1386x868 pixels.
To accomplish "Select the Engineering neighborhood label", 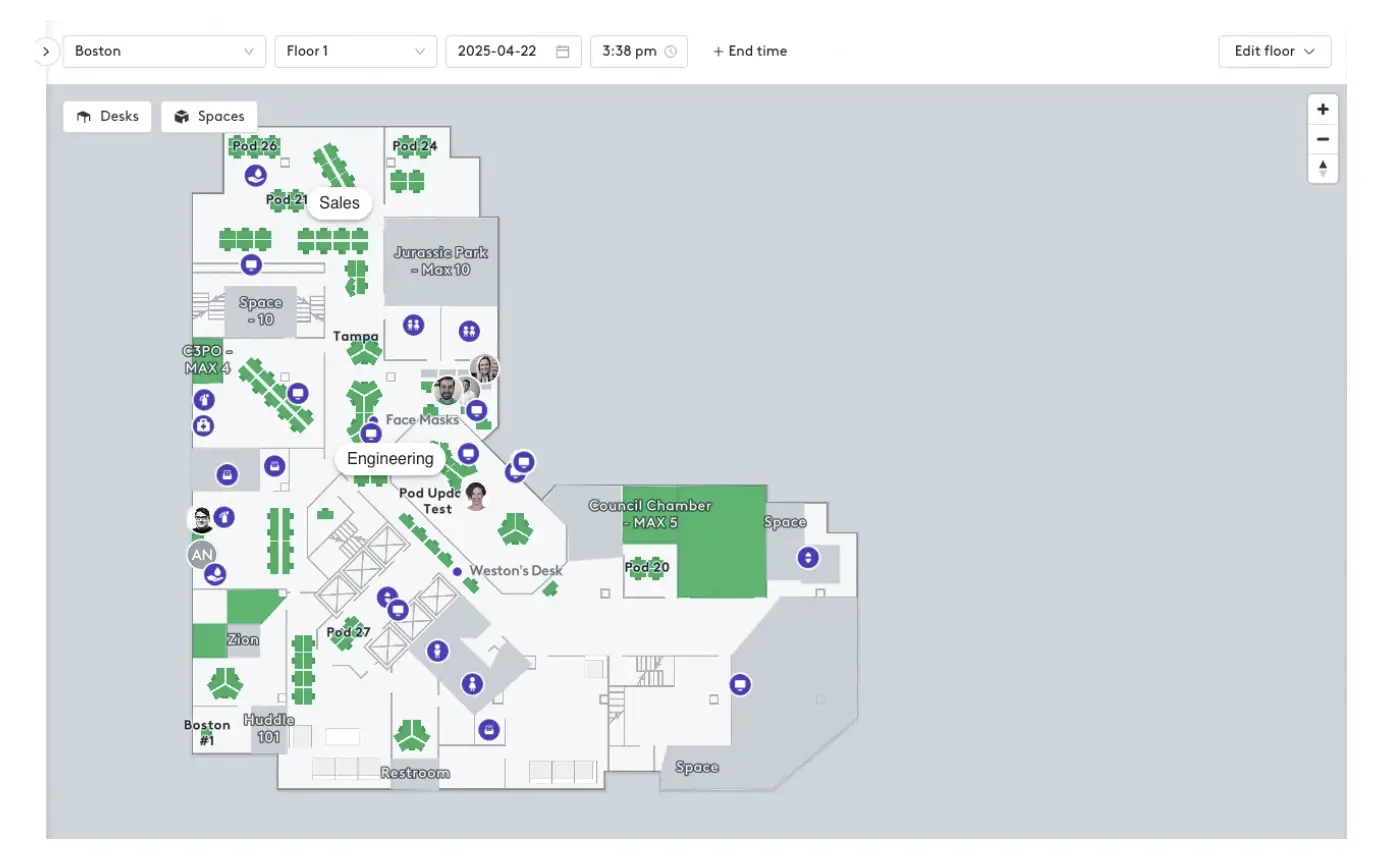I will click(x=390, y=459).
